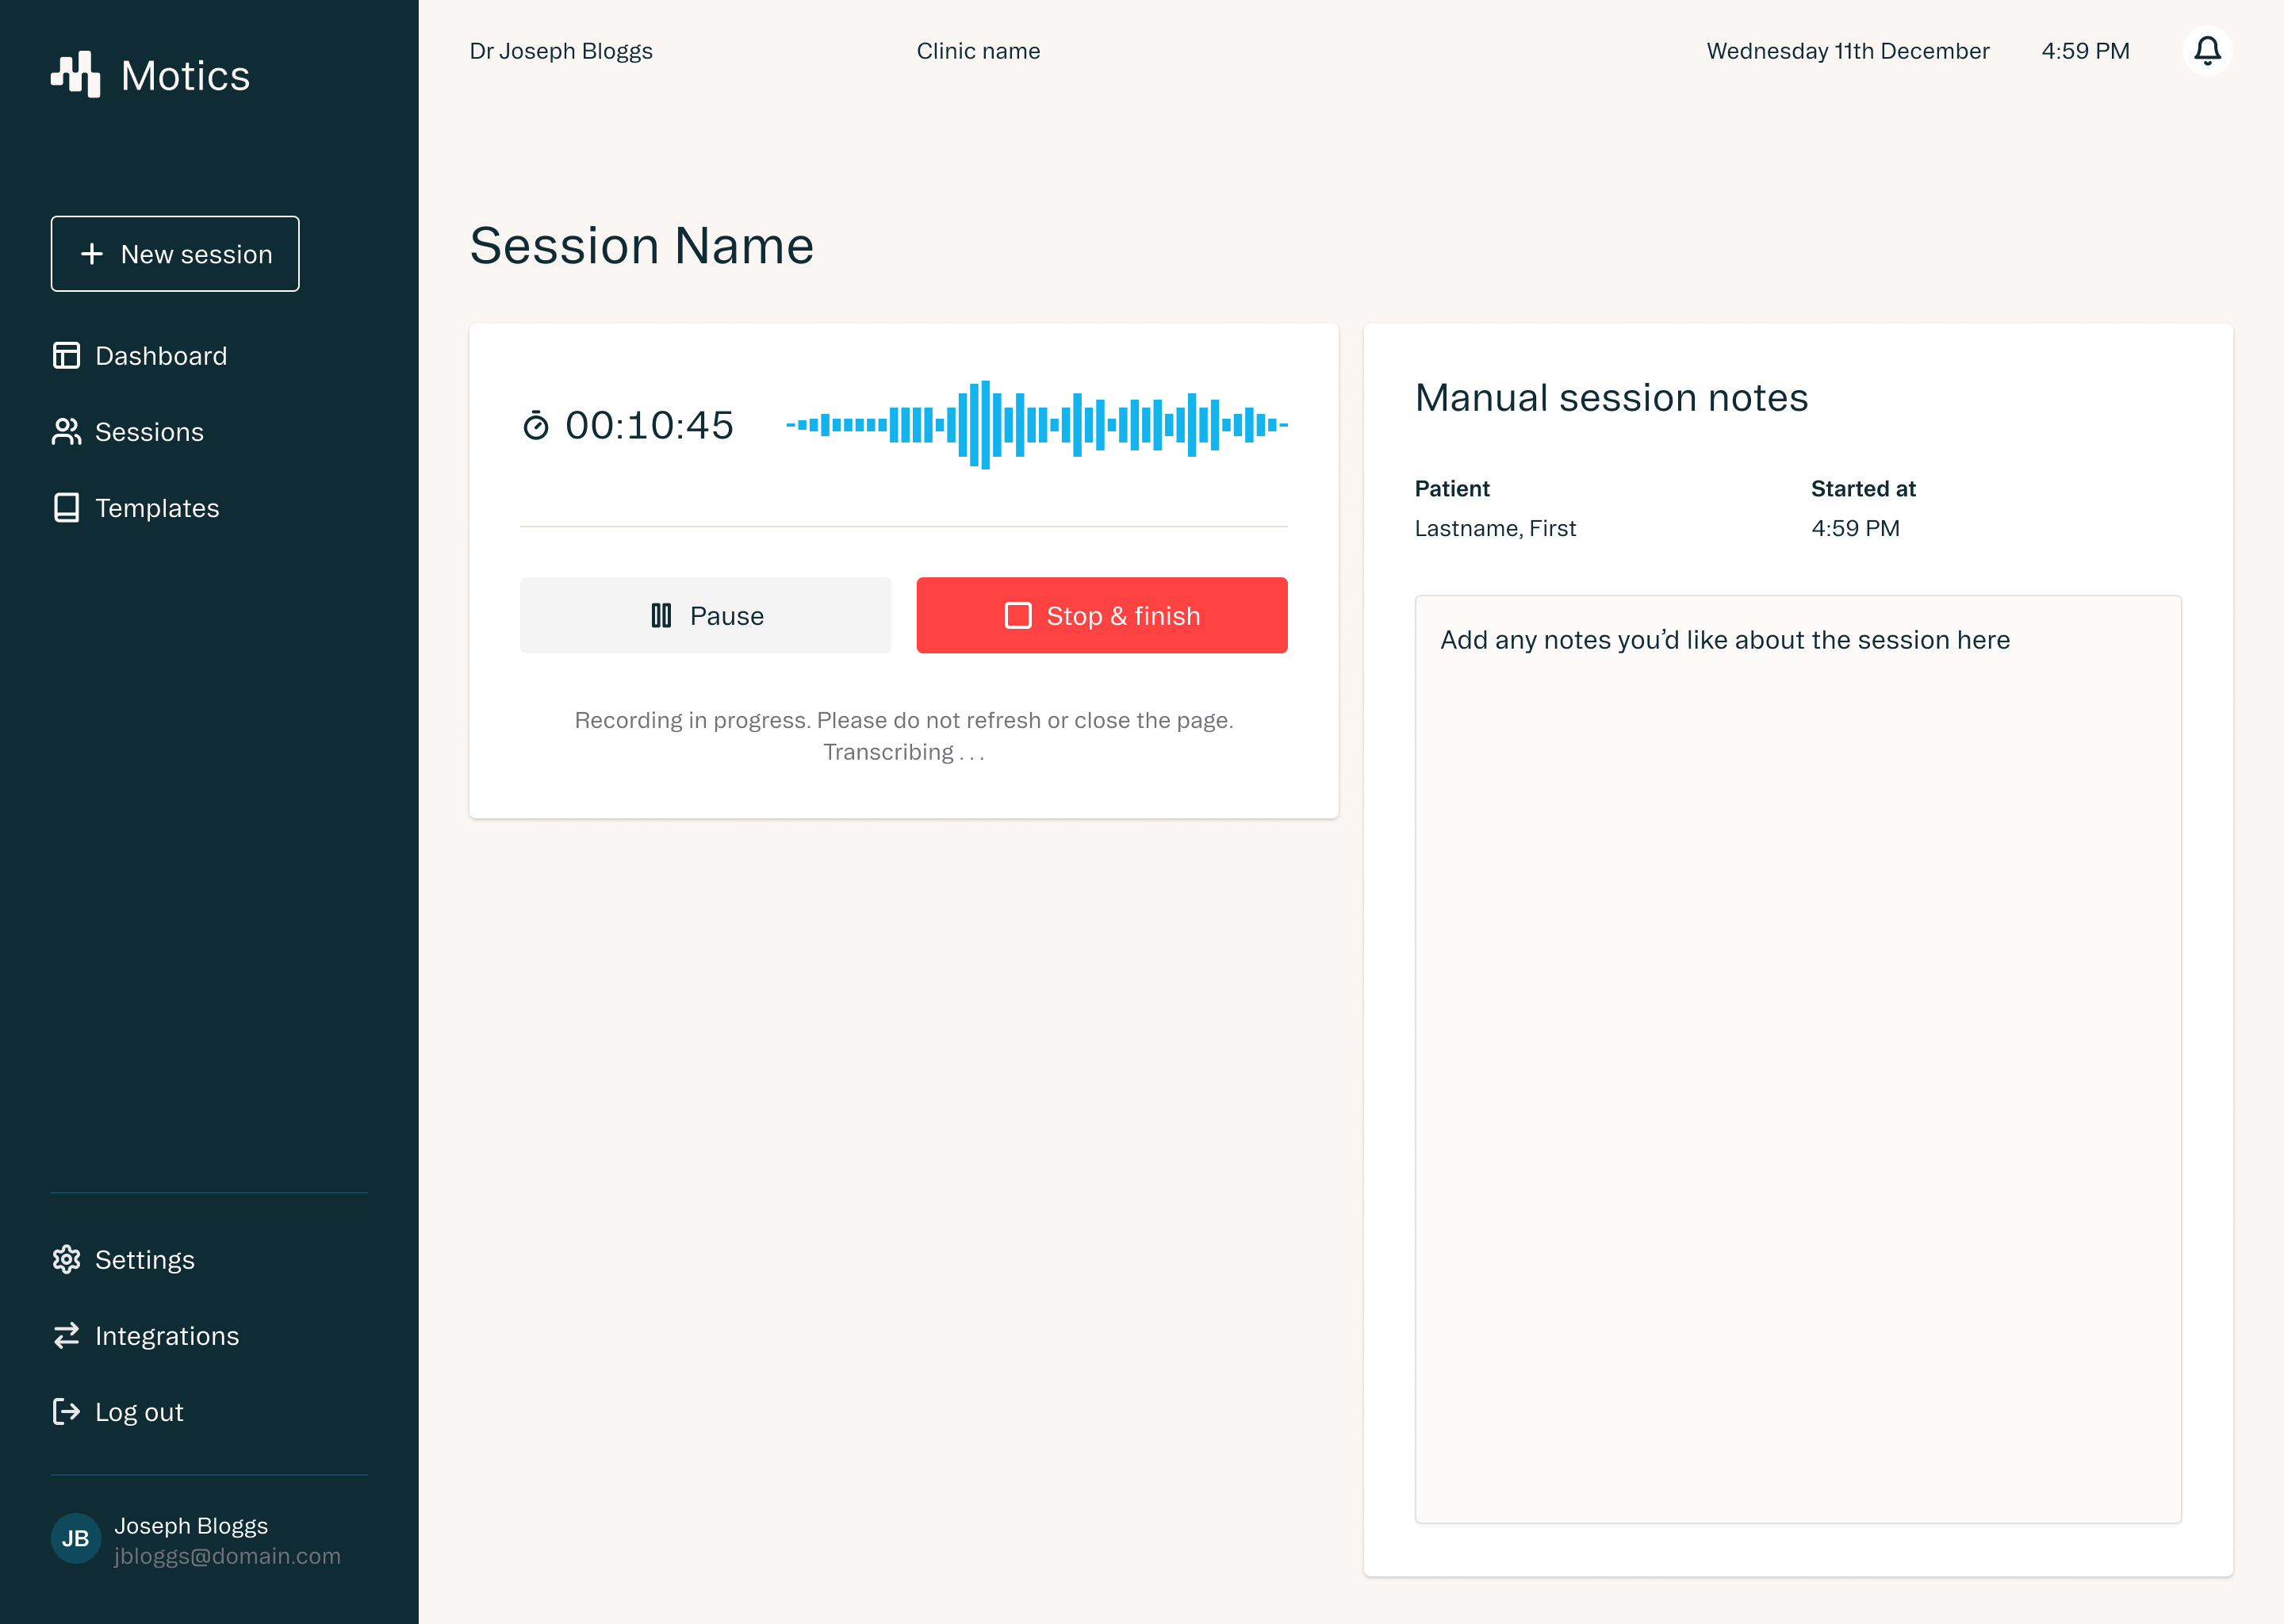The width and height of the screenshot is (2284, 1624).
Task: Open the Sessions menu item
Action: [x=149, y=432]
